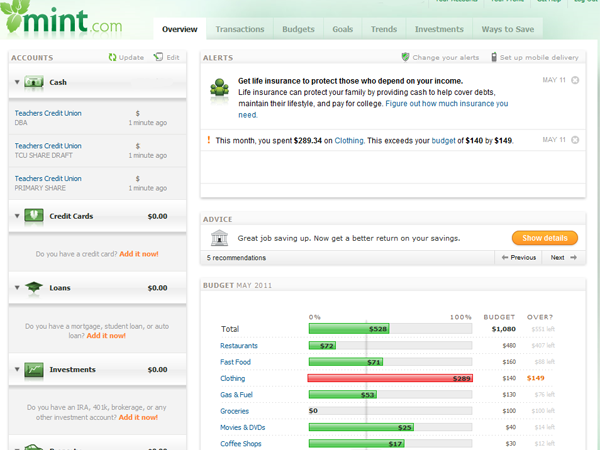Click the budget link in the alert
The height and width of the screenshot is (450, 600).
[x=443, y=140]
